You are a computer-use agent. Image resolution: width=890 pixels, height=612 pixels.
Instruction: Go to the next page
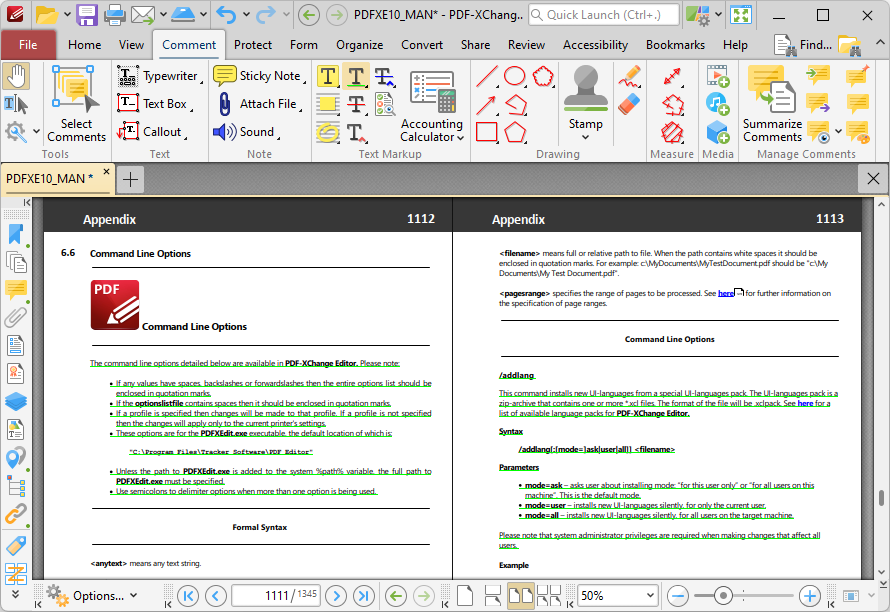[x=336, y=596]
